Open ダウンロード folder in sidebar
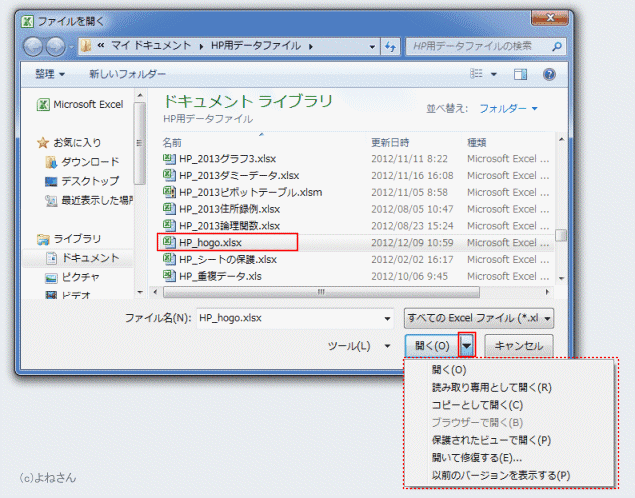This screenshot has width=635, height=498. click(83, 162)
